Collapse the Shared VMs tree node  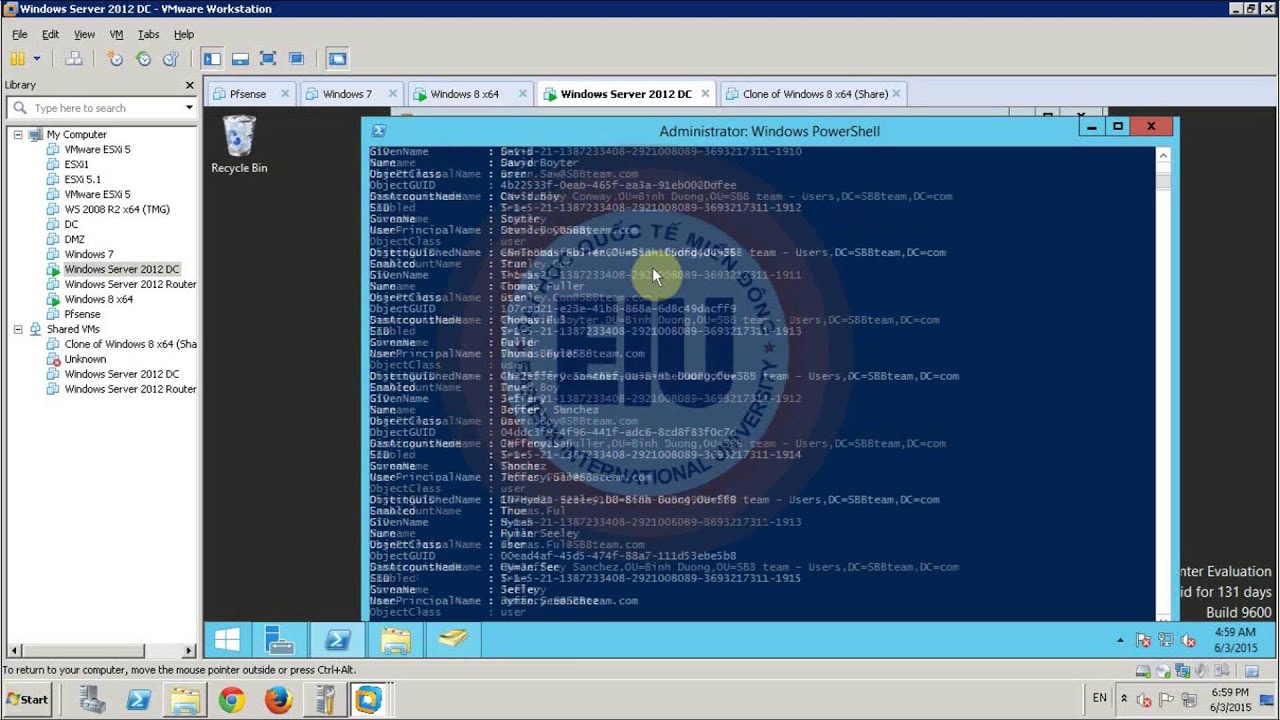pyautogui.click(x=17, y=329)
